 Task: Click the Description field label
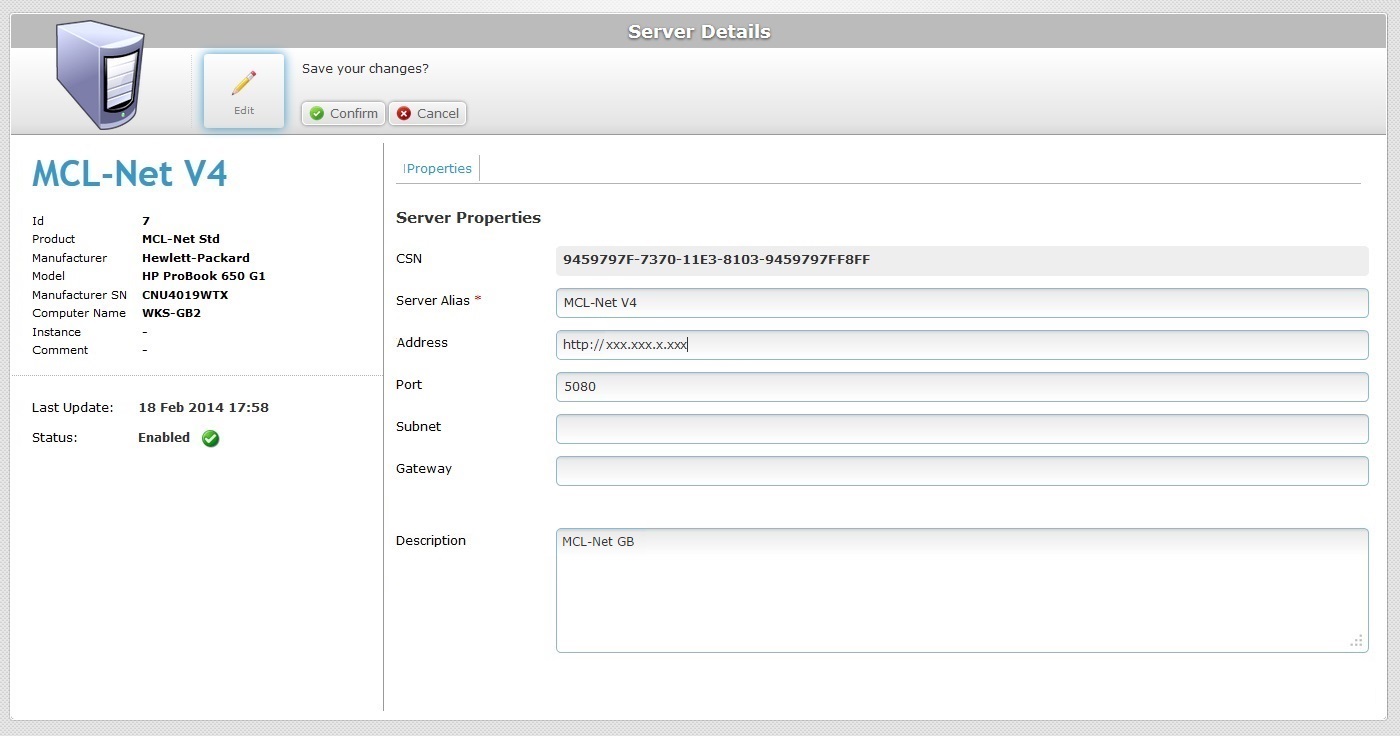[431, 541]
